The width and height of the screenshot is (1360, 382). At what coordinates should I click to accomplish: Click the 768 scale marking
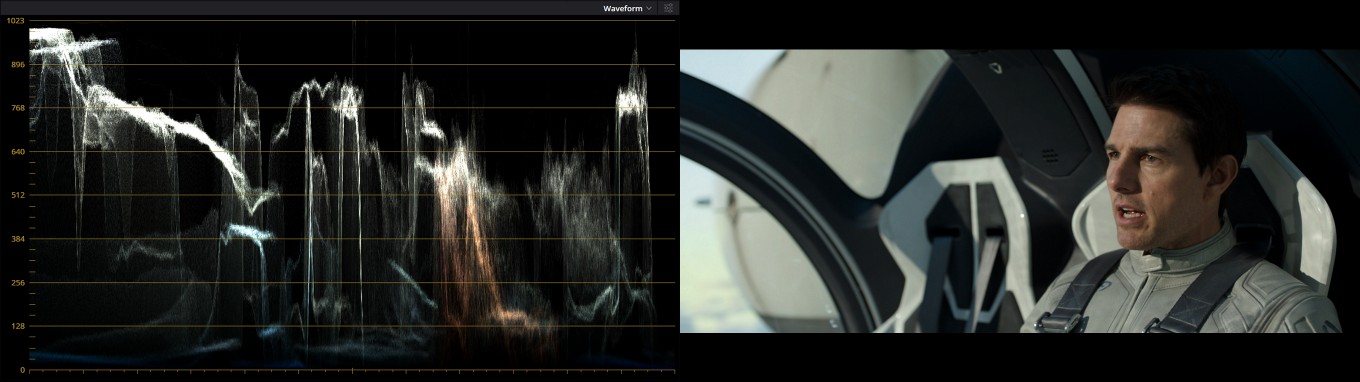point(17,108)
